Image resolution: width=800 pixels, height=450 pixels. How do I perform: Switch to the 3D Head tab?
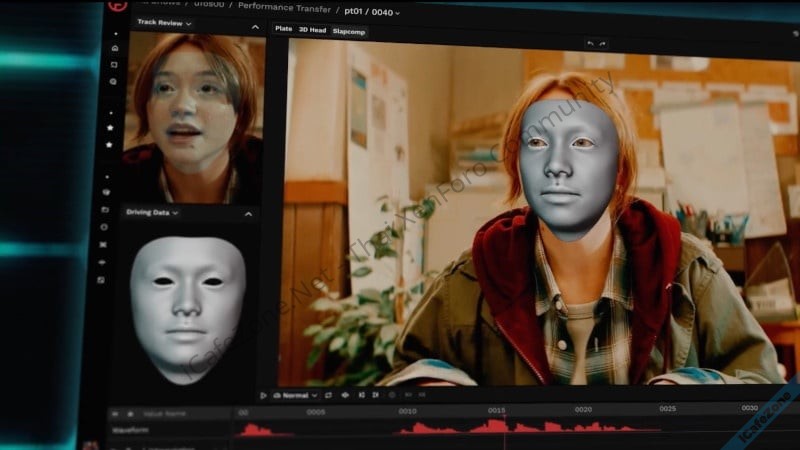click(312, 30)
